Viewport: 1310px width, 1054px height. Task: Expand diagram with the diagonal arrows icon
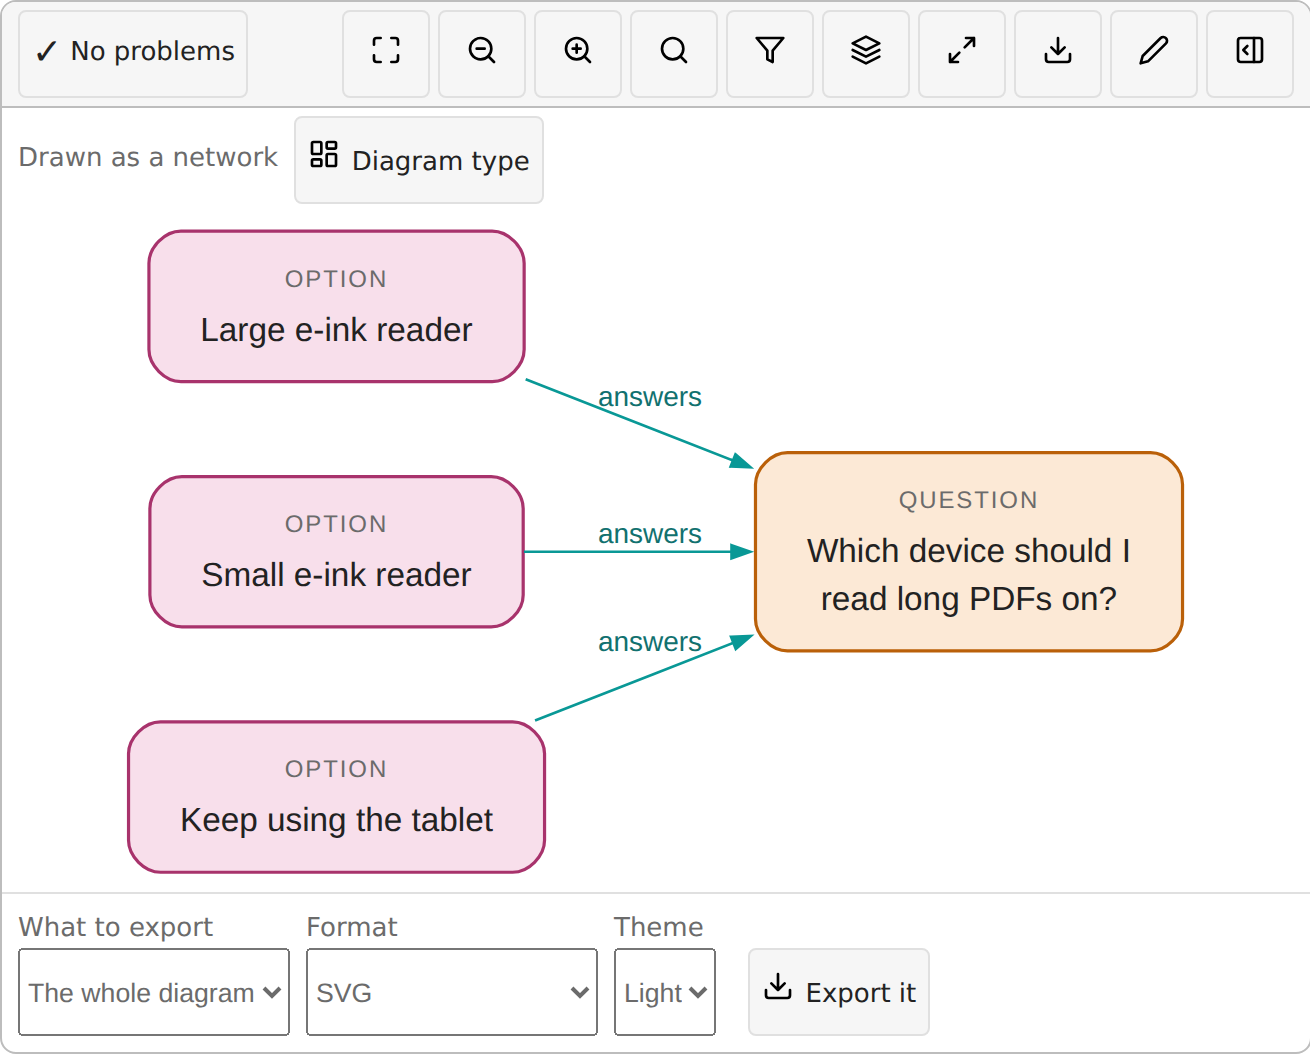click(962, 54)
